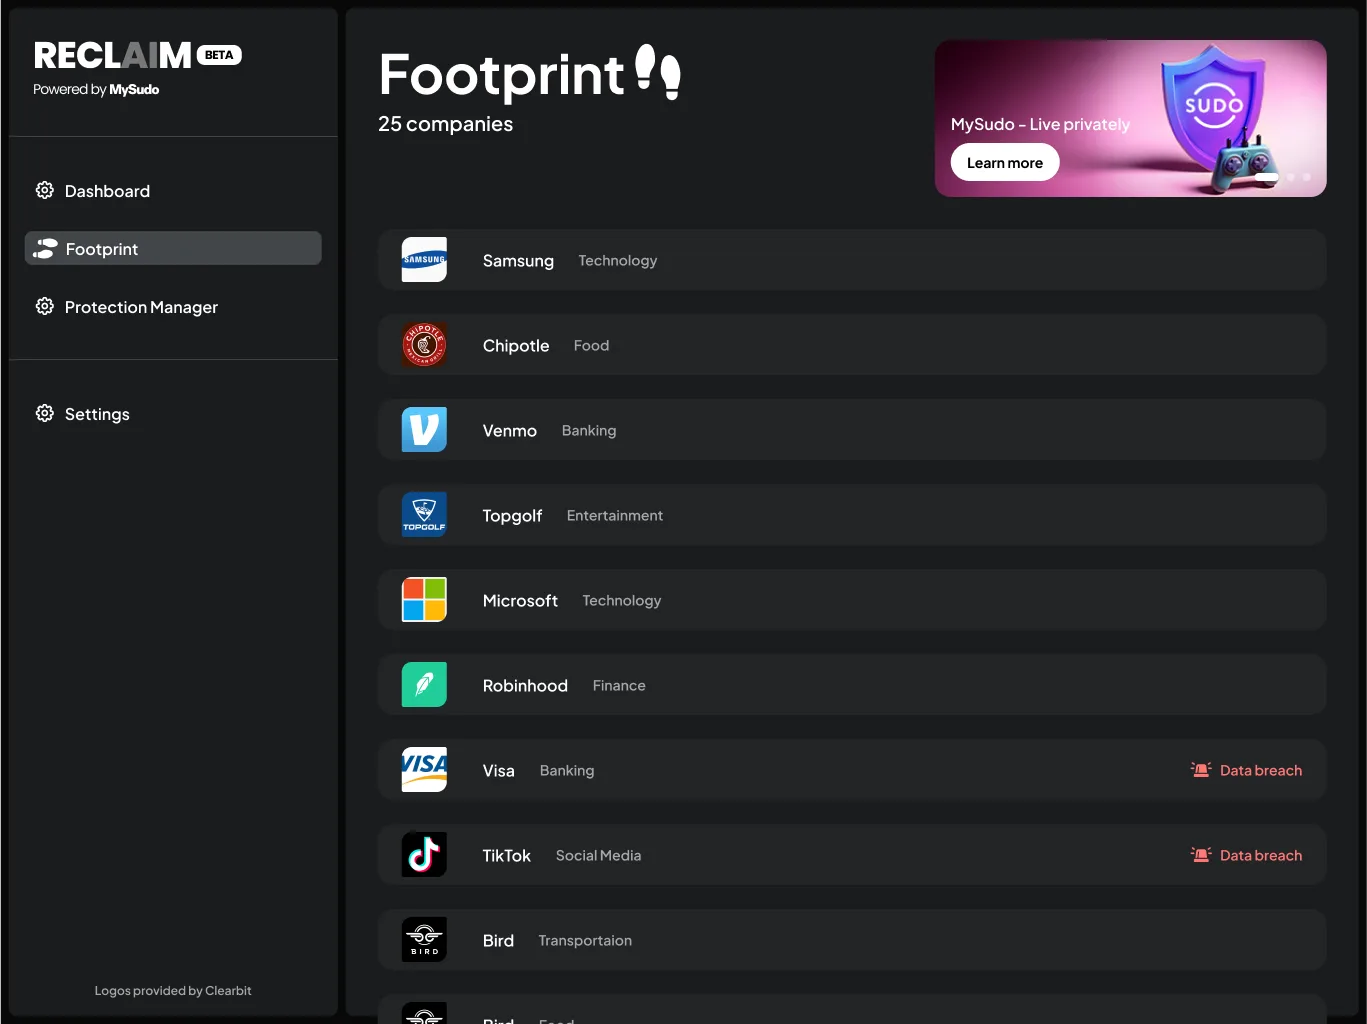
Task: Open the Data breach label for TikTok
Action: coord(1261,855)
